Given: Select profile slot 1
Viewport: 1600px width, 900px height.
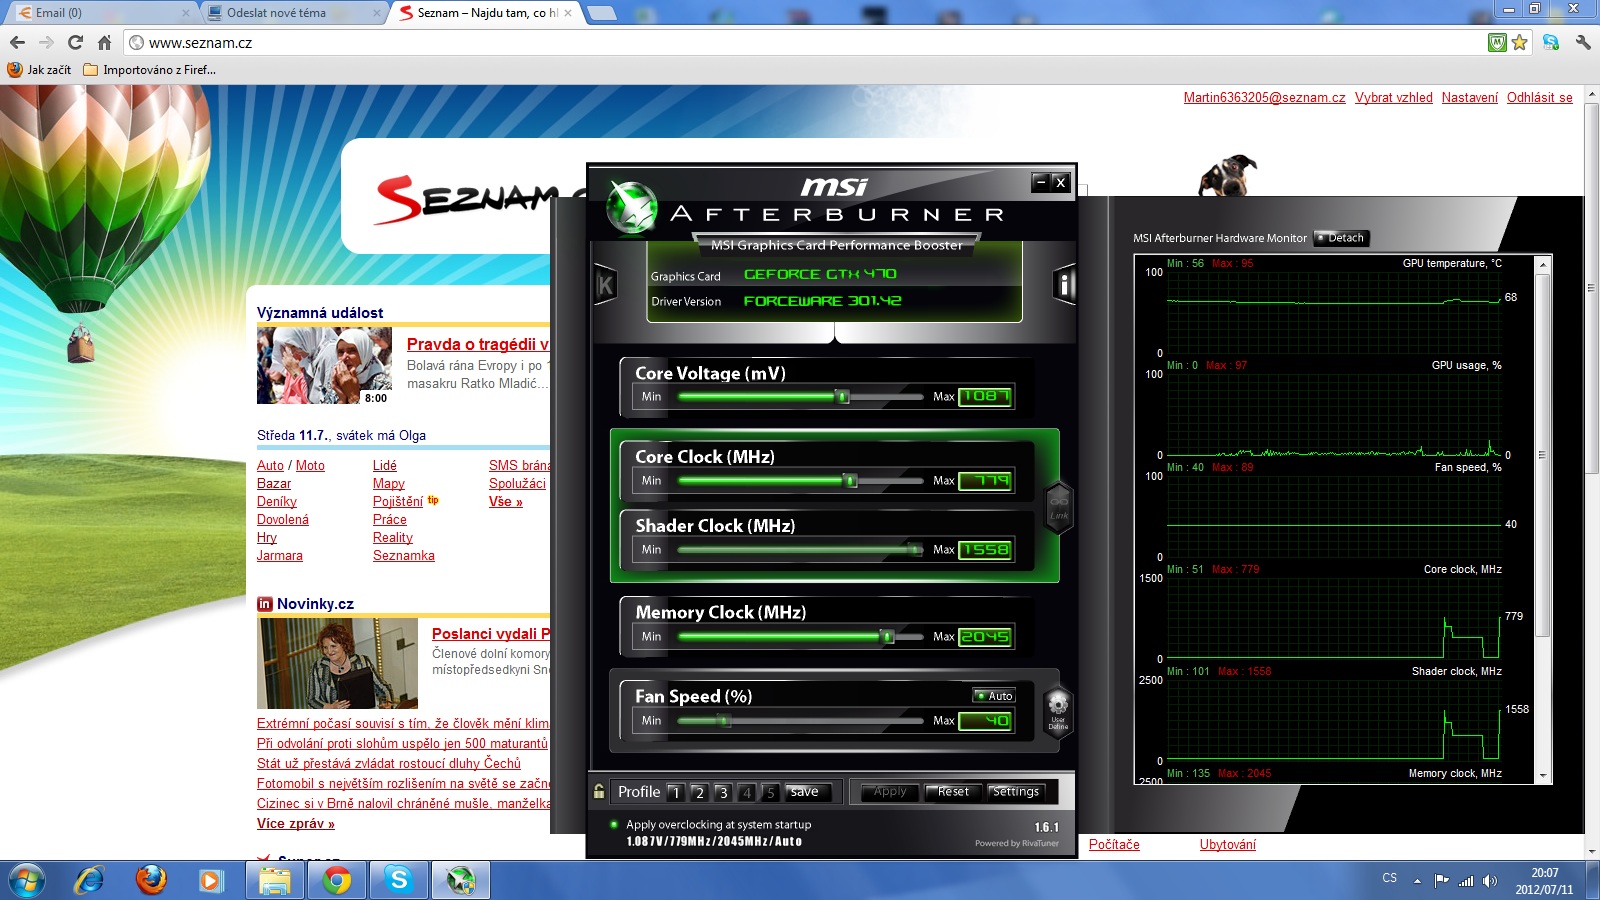Looking at the screenshot, I should tap(676, 792).
